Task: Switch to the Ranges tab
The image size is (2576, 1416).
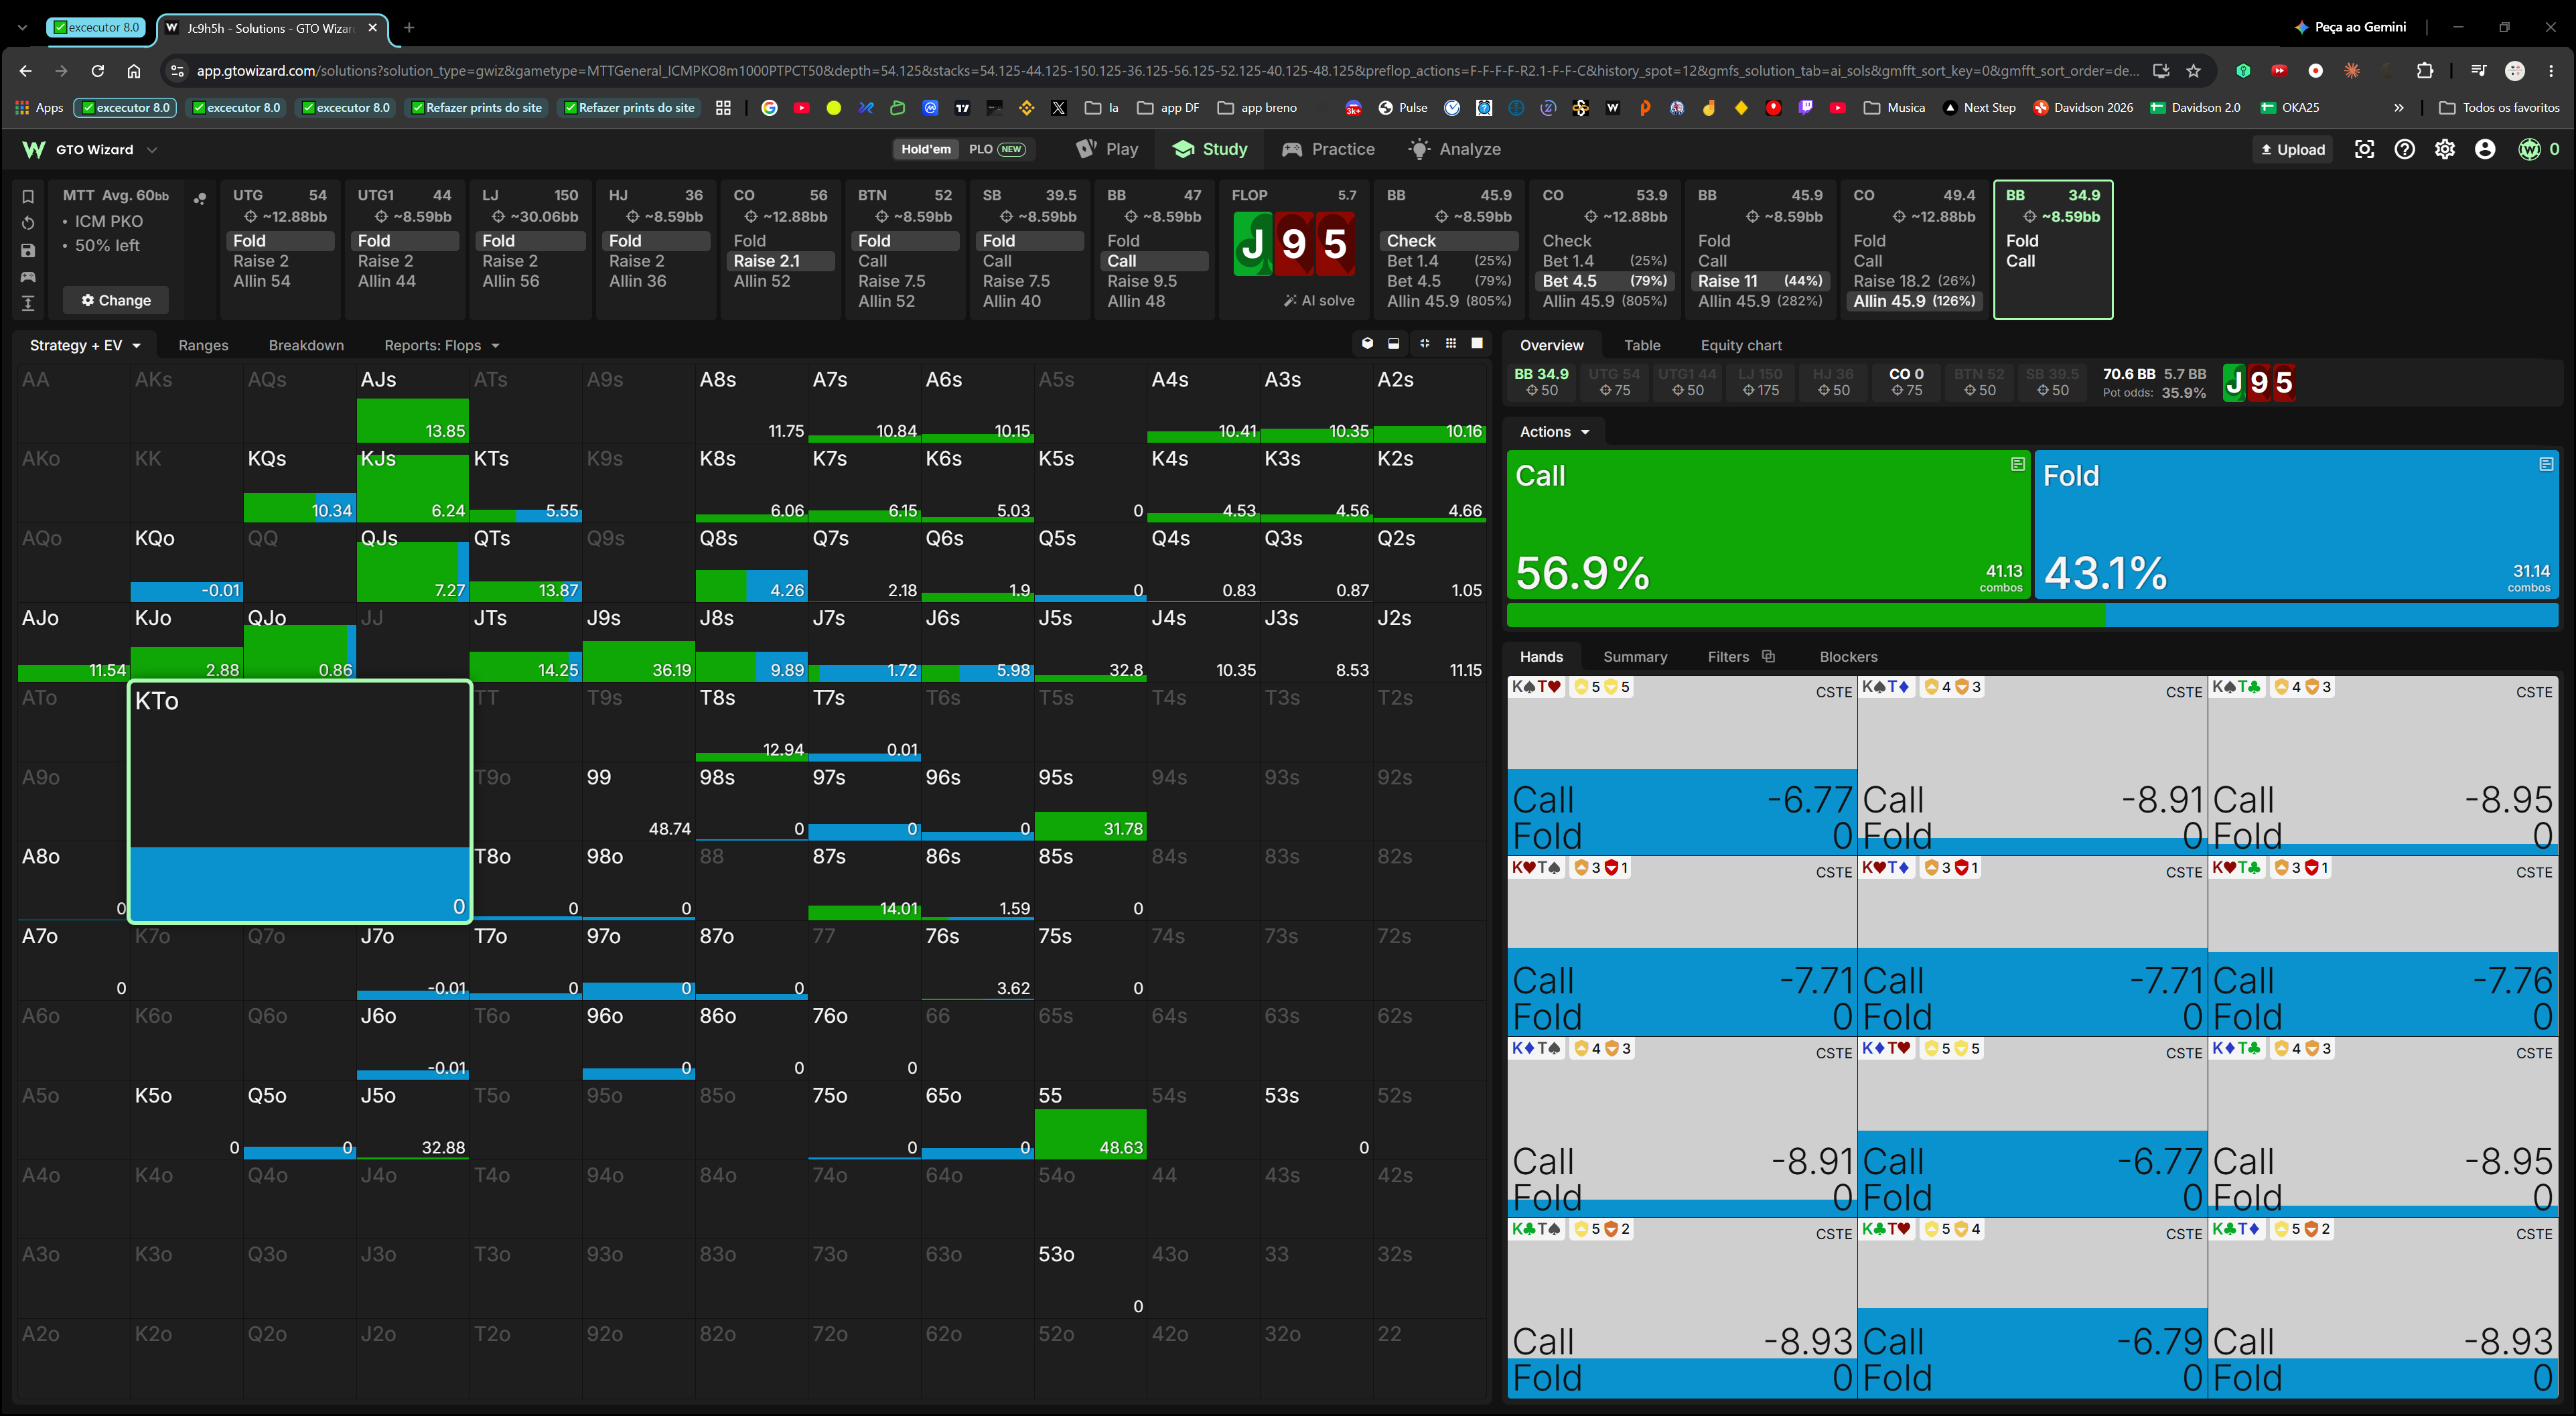Action: click(x=203, y=345)
